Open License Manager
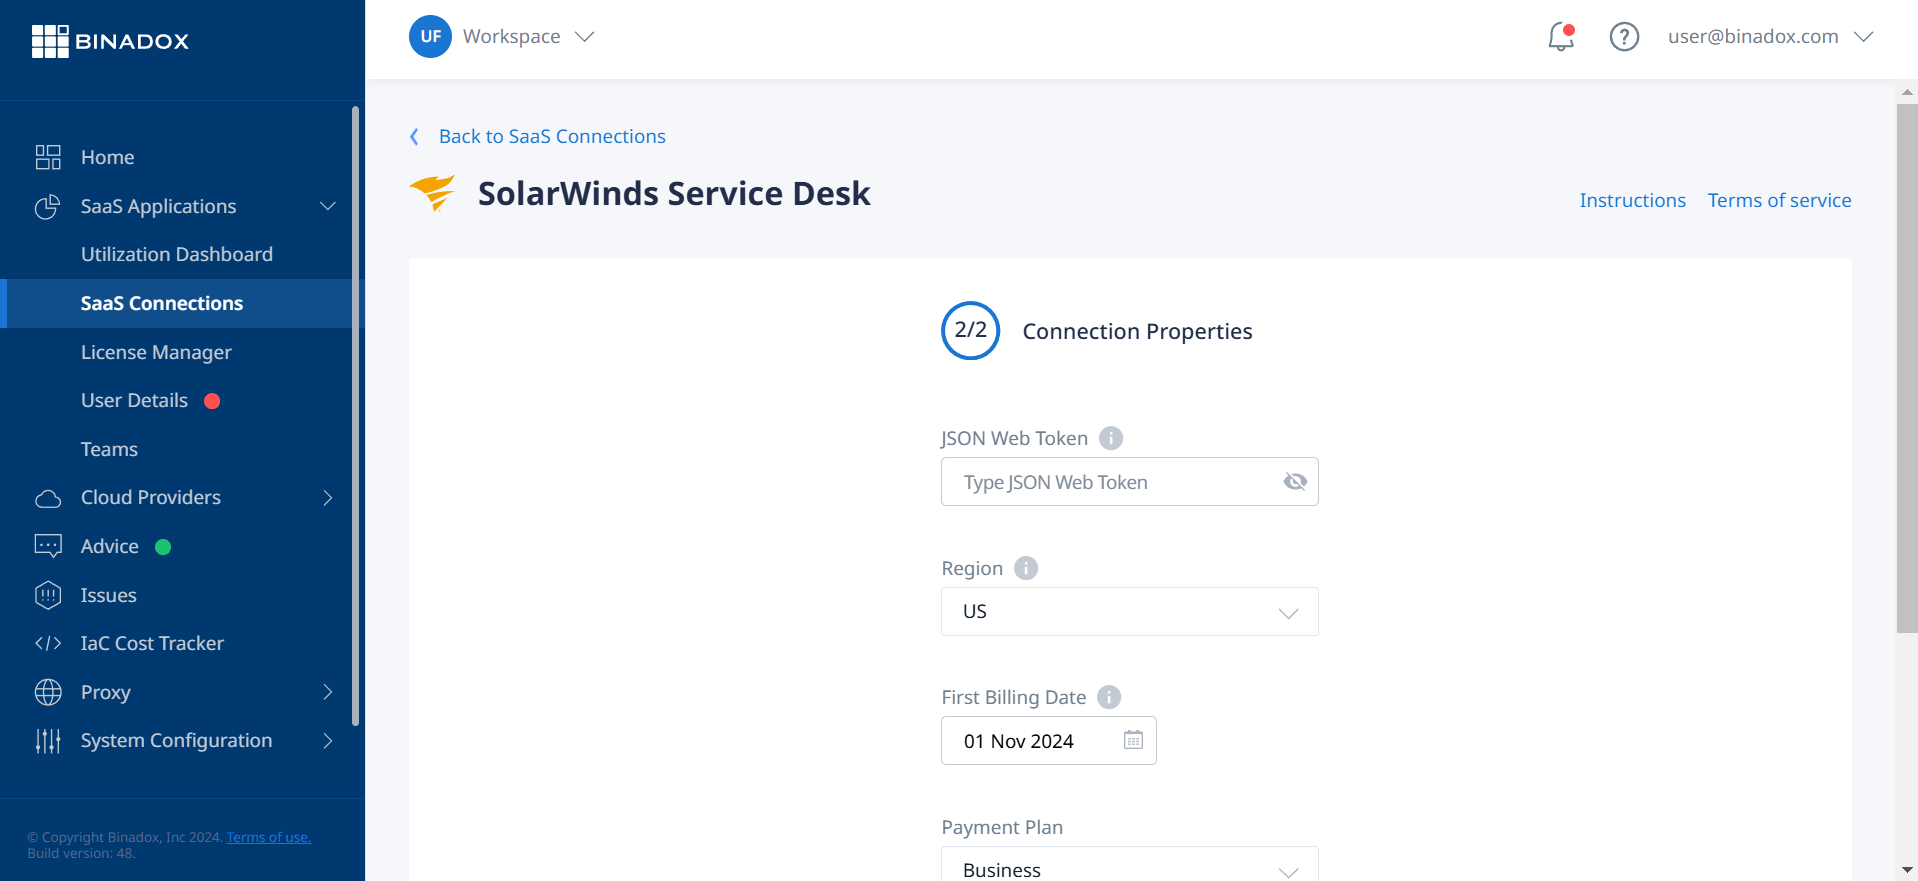Viewport: 1918px width, 881px height. pyautogui.click(x=156, y=352)
